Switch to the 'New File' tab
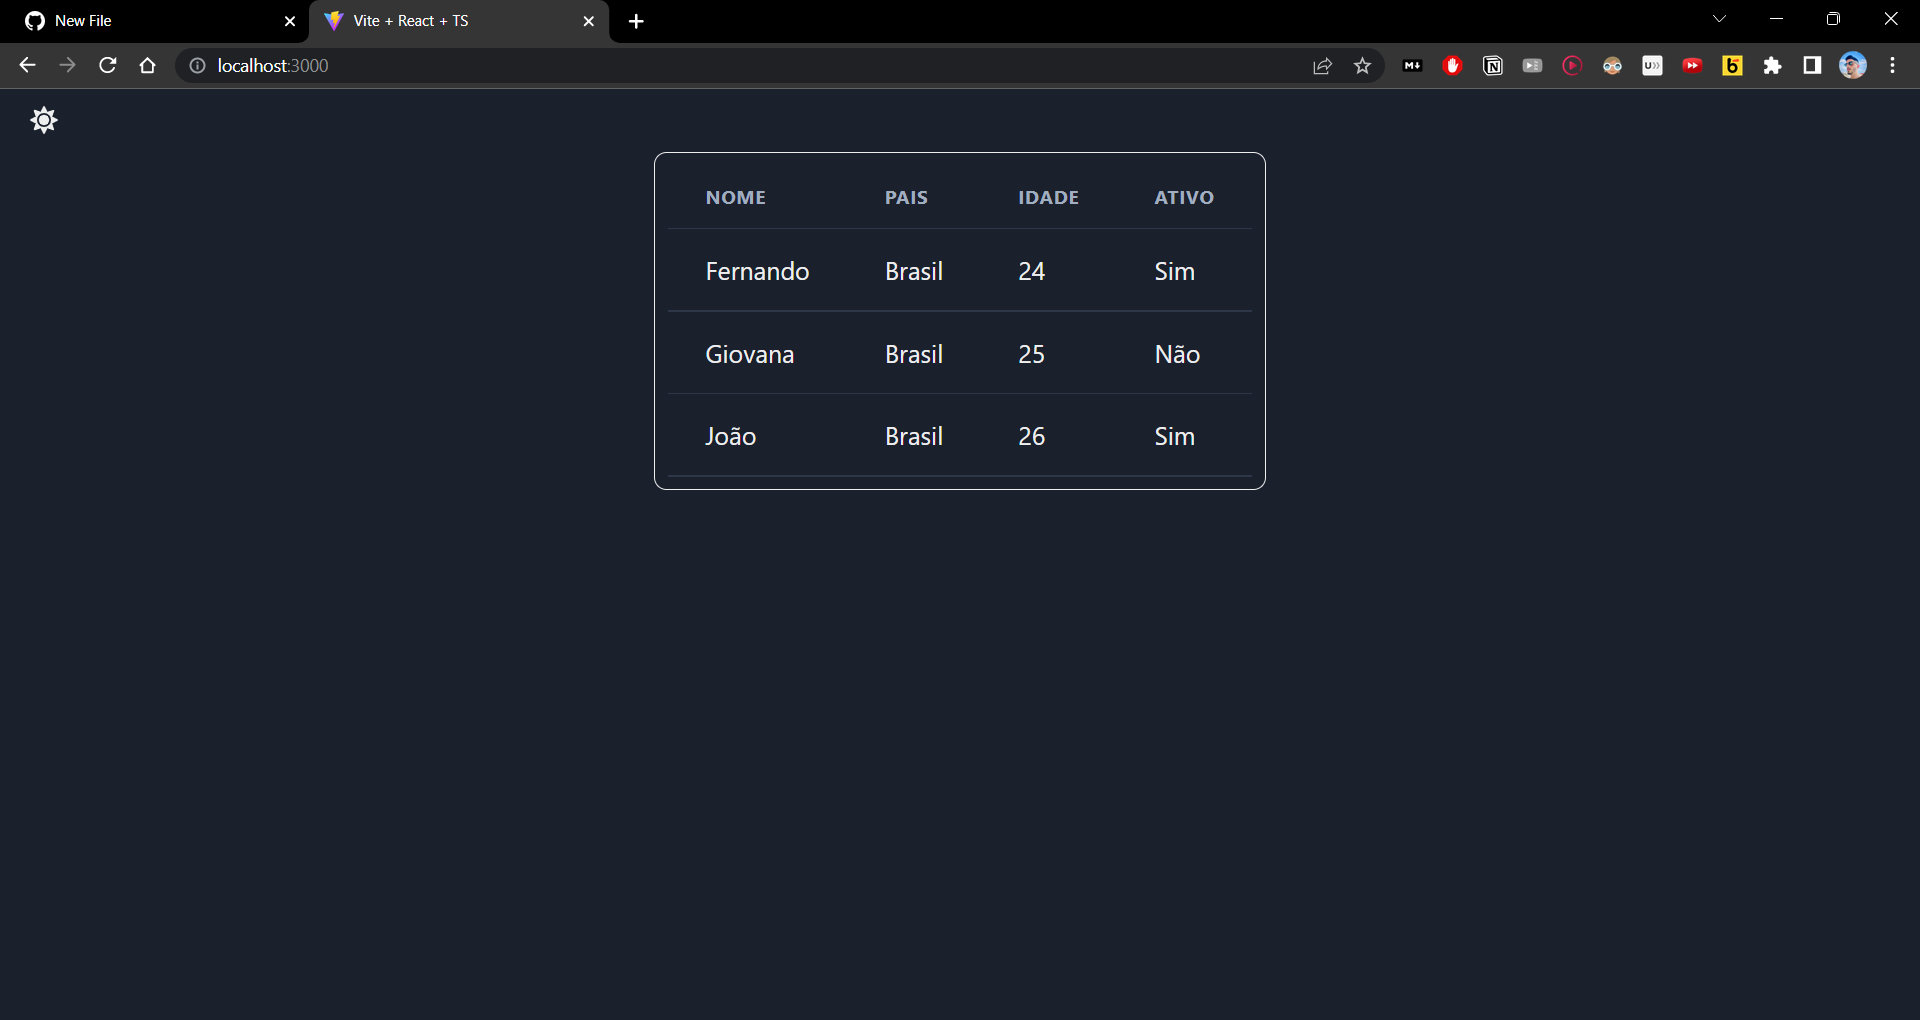The height and width of the screenshot is (1020, 1920). click(140, 21)
